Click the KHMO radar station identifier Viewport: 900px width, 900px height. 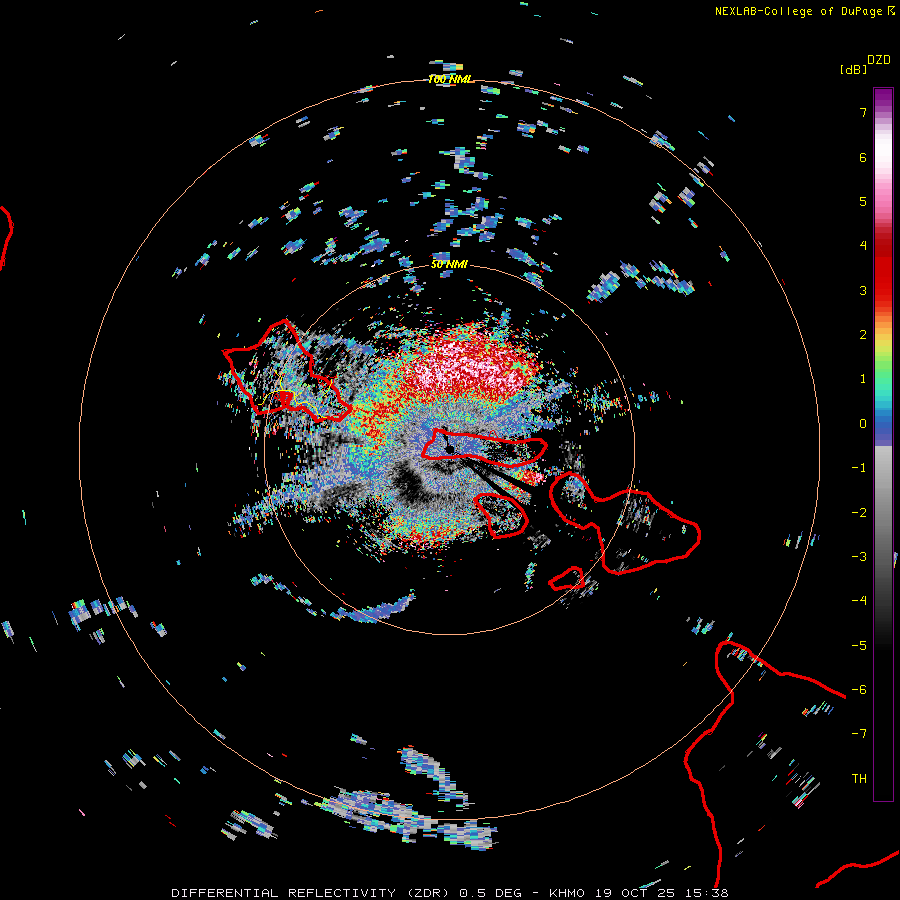click(x=567, y=893)
